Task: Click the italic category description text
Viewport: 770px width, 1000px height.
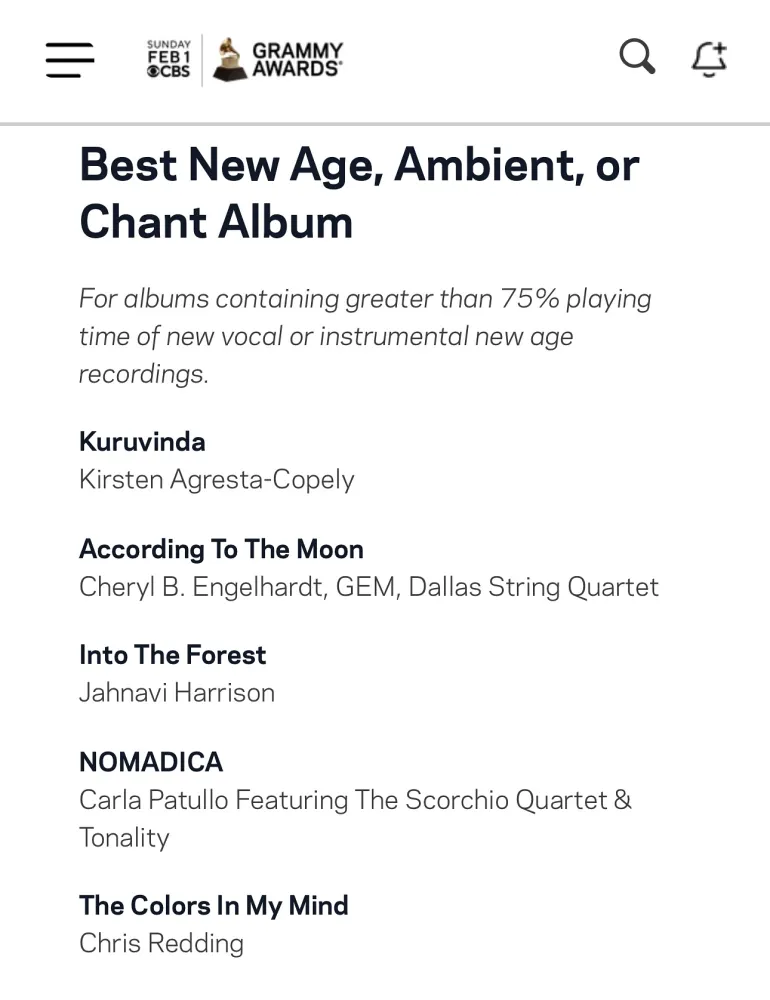Action: 364,336
